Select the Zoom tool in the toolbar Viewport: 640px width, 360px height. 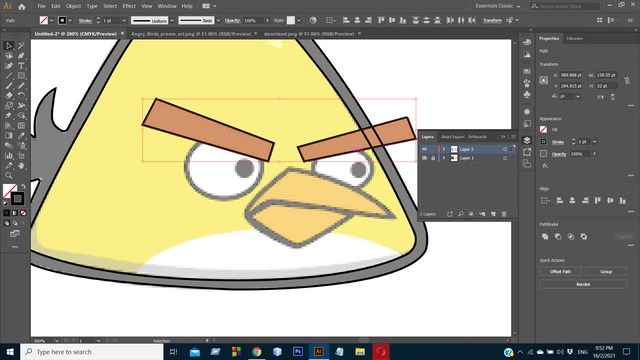pos(9,176)
